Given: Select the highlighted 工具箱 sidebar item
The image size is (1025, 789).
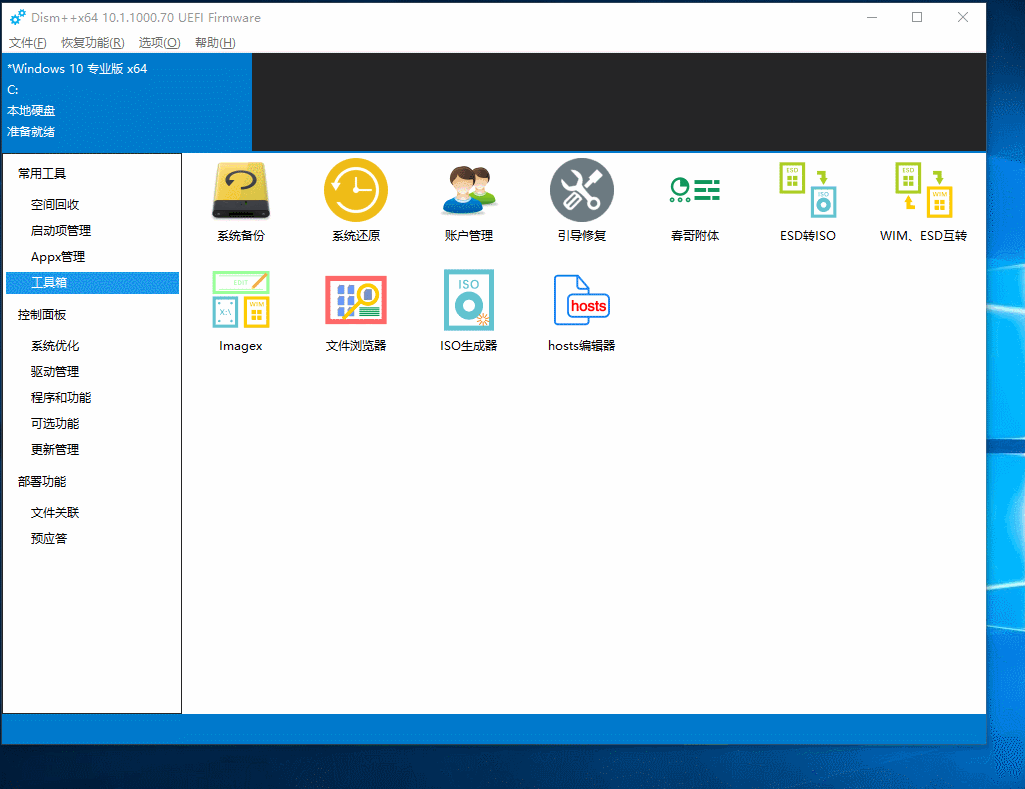Looking at the screenshot, I should tap(92, 282).
